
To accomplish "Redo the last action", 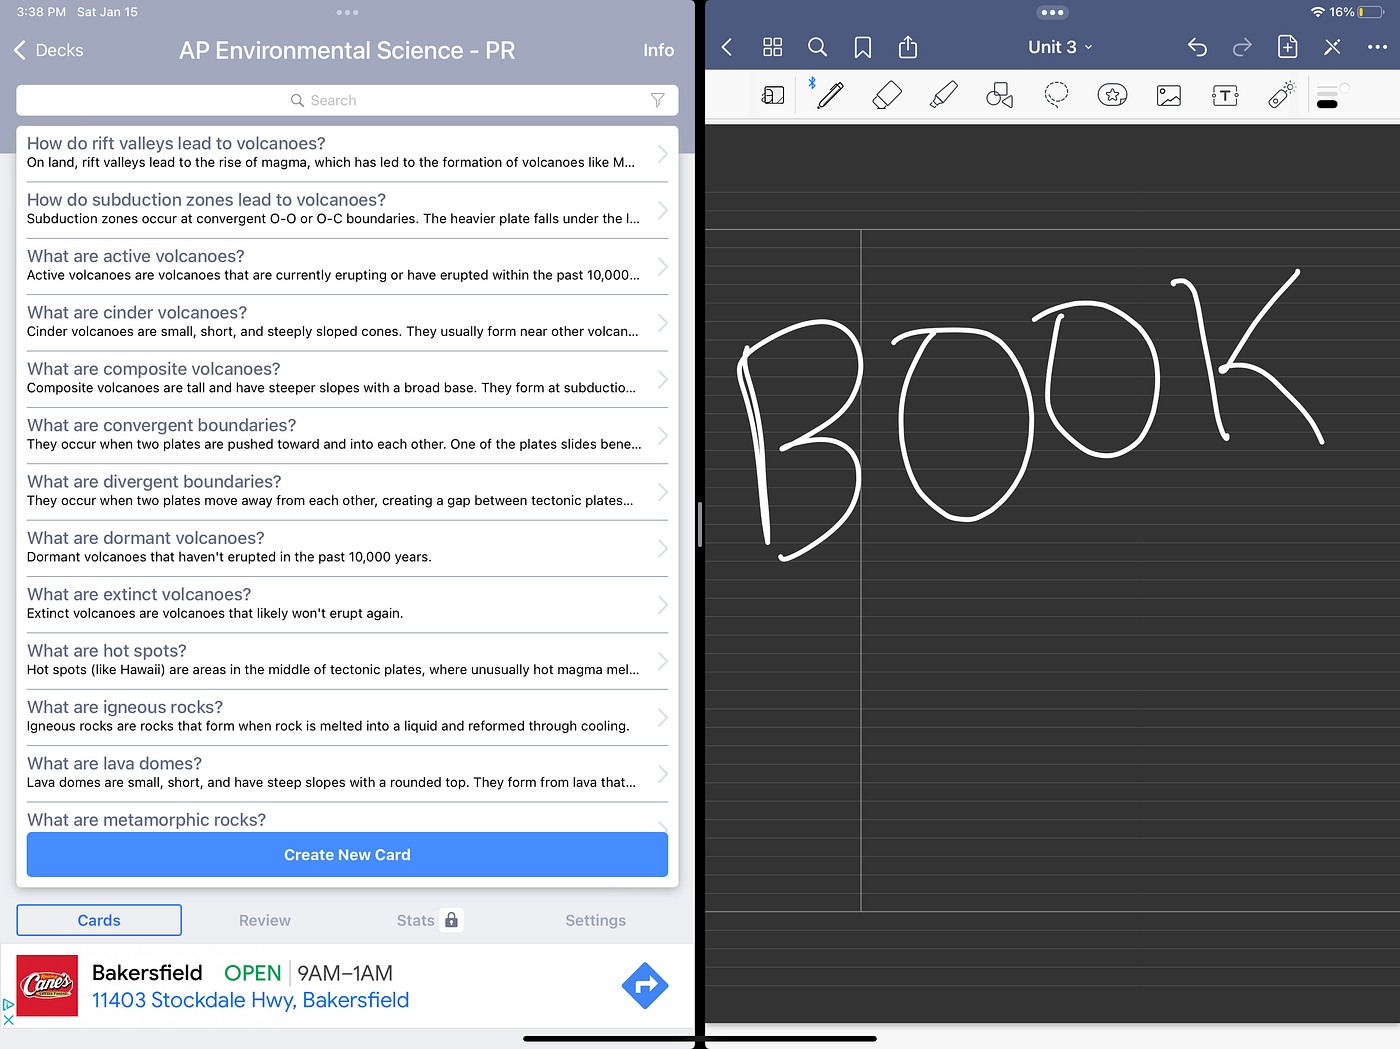I will 1242,47.
